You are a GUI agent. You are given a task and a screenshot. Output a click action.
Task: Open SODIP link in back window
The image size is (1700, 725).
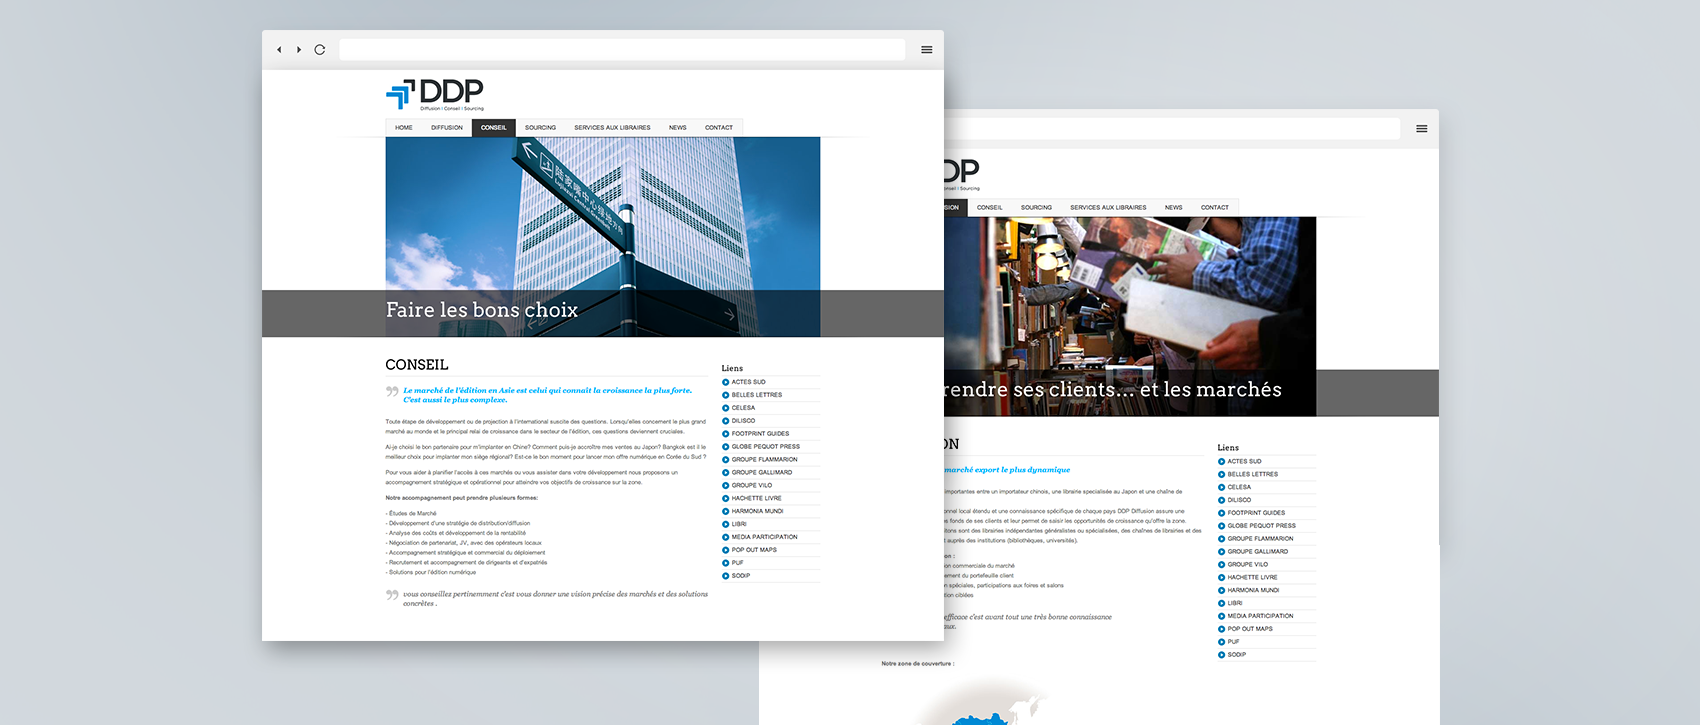(x=1237, y=655)
